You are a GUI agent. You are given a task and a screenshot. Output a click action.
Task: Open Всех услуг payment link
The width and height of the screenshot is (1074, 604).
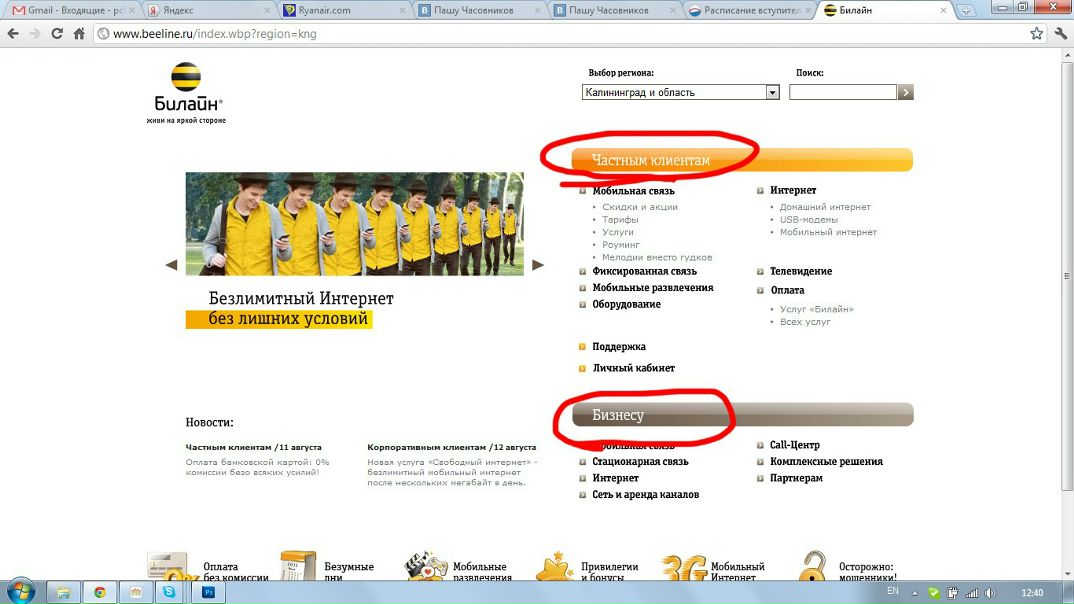(805, 322)
